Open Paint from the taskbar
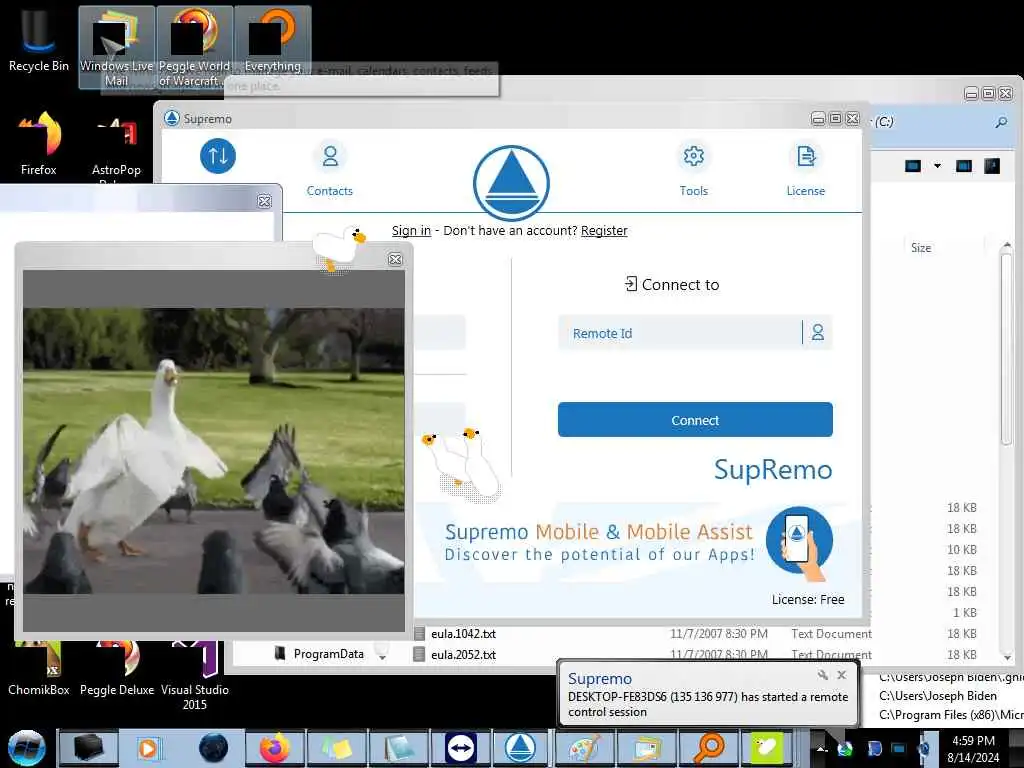This screenshot has width=1024, height=768. (583, 748)
